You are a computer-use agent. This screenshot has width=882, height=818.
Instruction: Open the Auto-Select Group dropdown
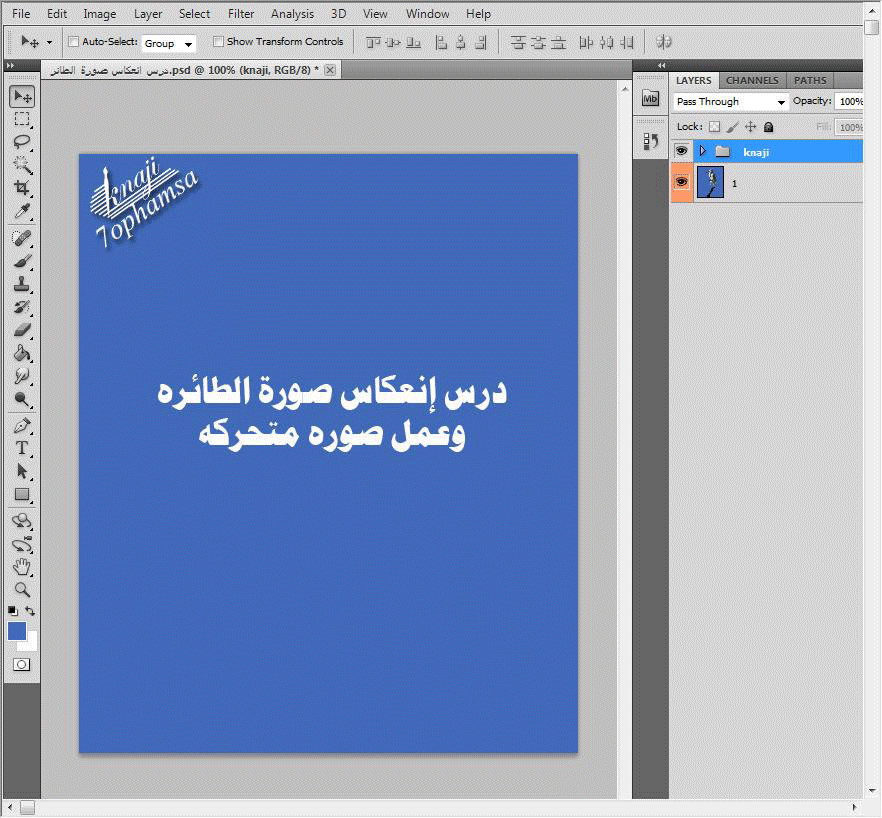169,43
